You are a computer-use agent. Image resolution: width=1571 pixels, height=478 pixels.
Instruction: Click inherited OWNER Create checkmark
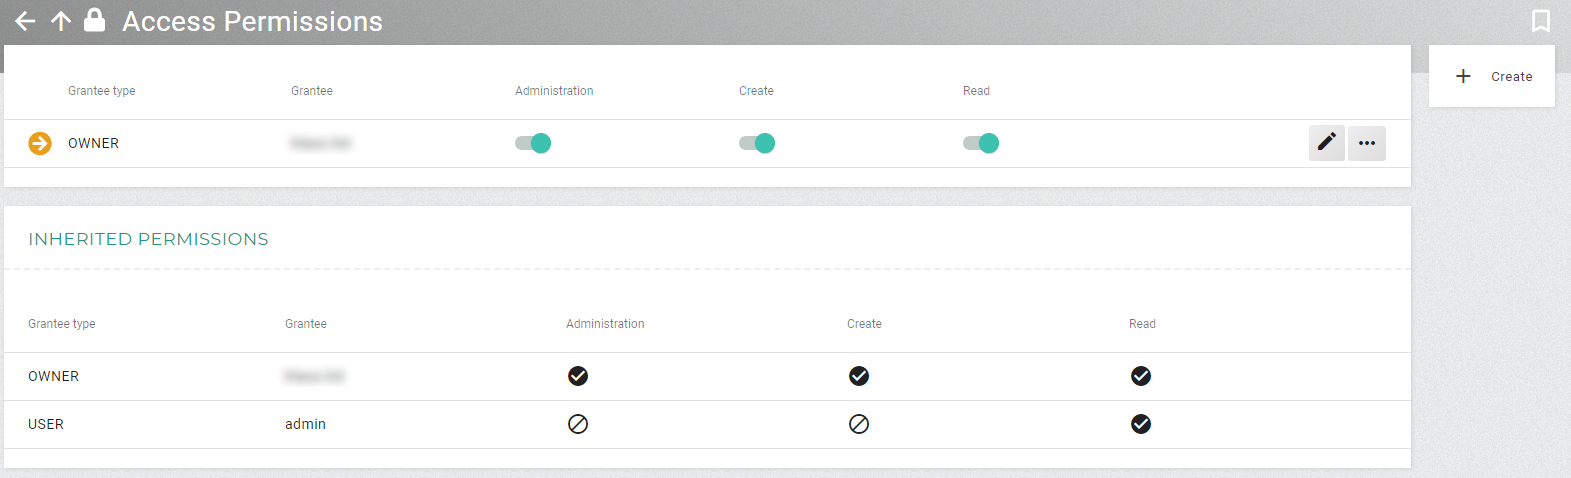[x=859, y=376]
